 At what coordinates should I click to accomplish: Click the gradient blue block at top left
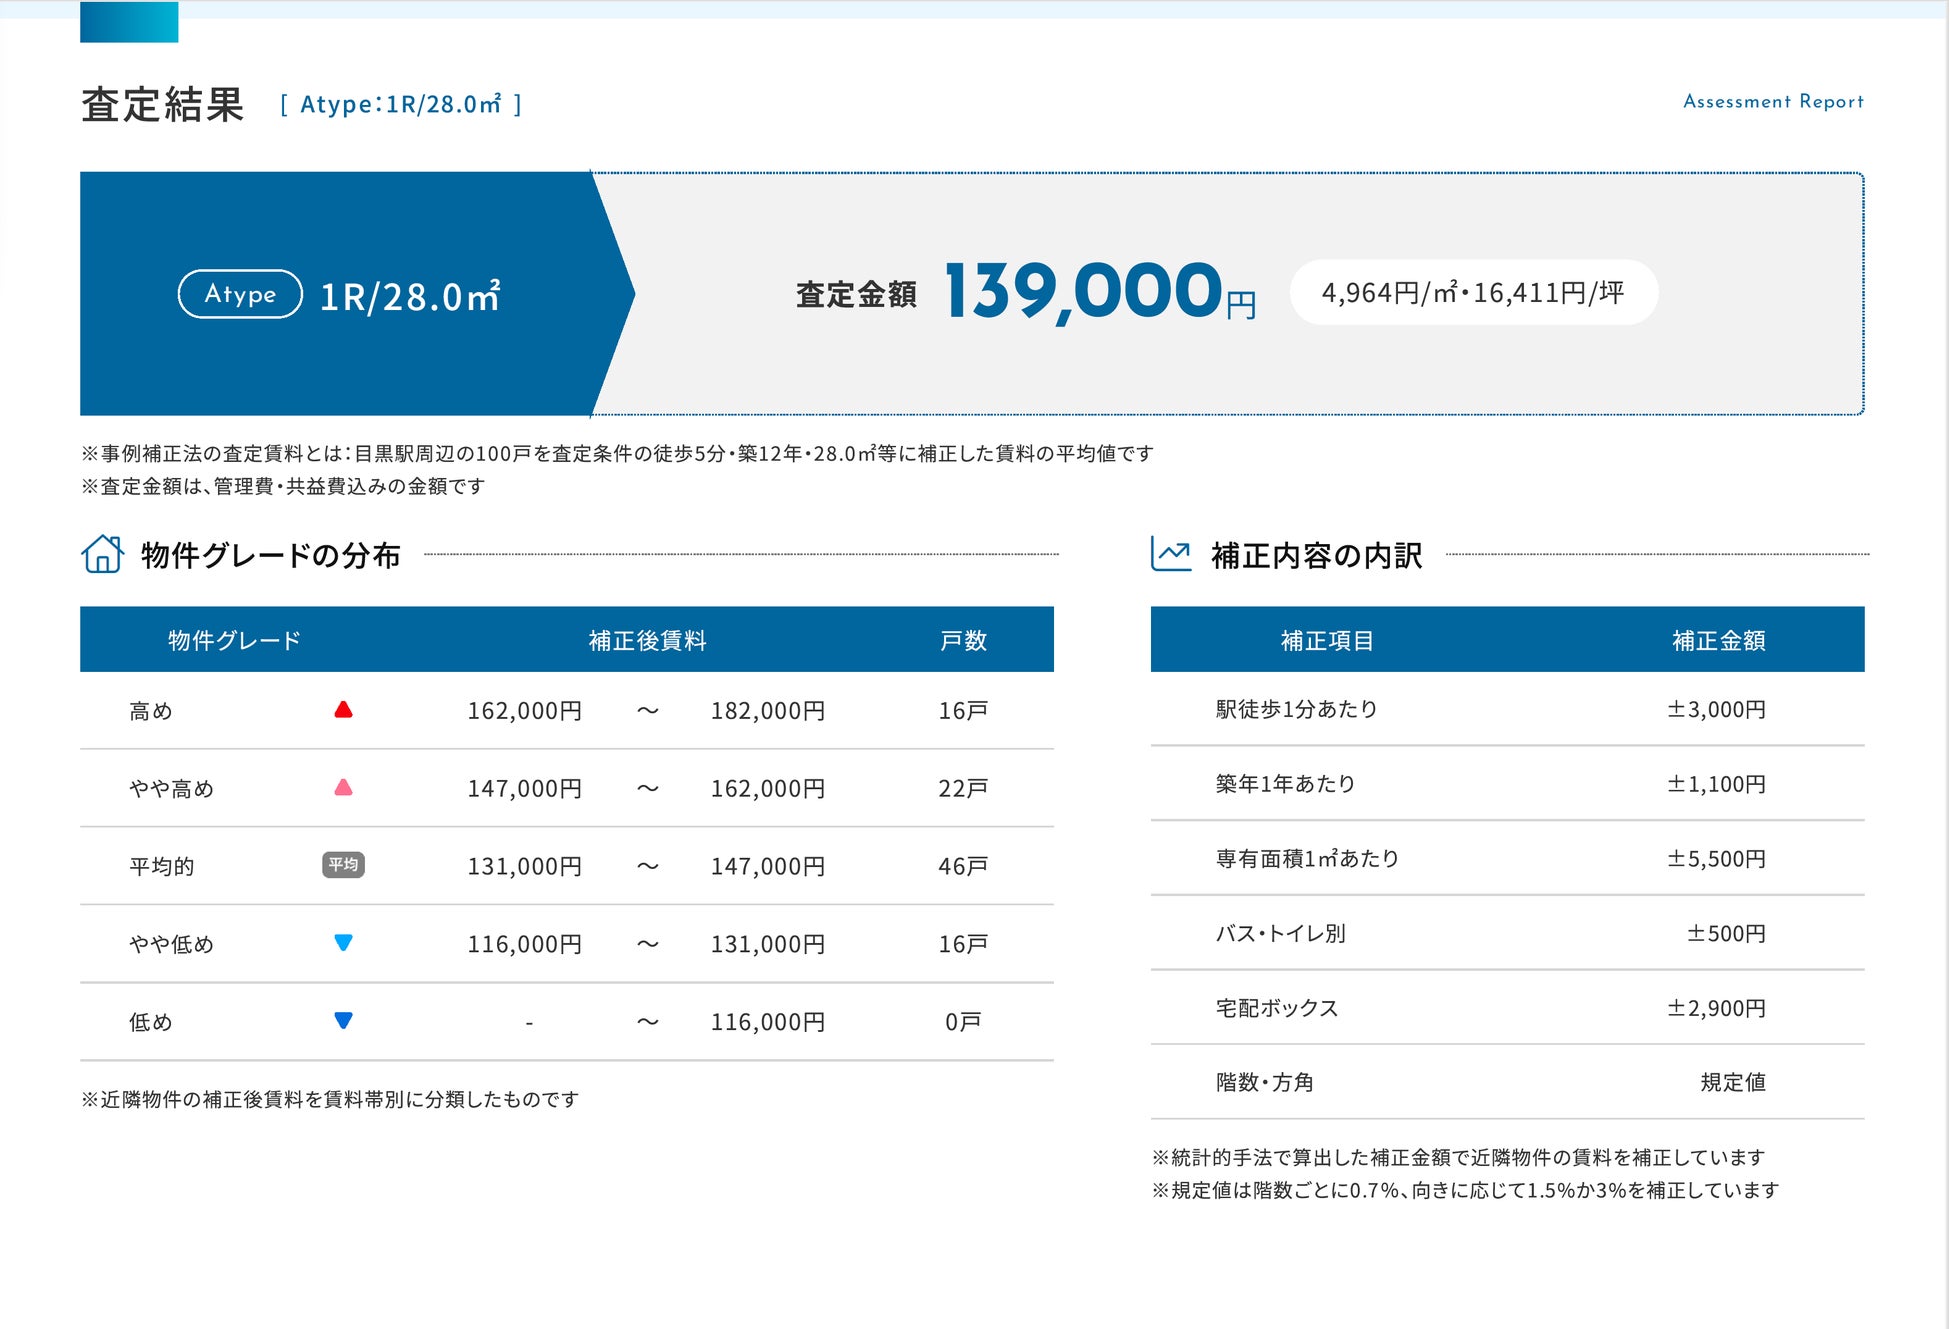click(x=129, y=22)
